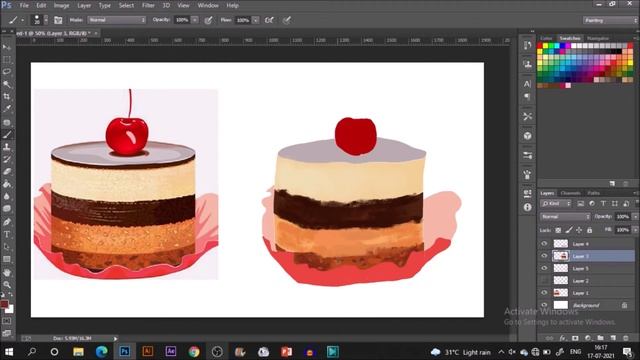This screenshot has height=360, width=640.
Task: Select the Eraser tool
Action: [7, 172]
